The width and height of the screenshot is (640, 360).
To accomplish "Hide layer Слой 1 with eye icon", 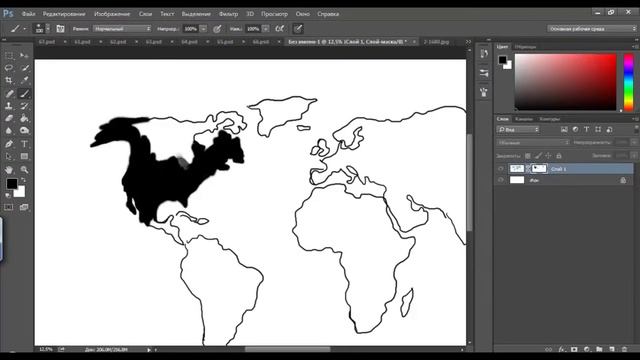I will coord(501,169).
